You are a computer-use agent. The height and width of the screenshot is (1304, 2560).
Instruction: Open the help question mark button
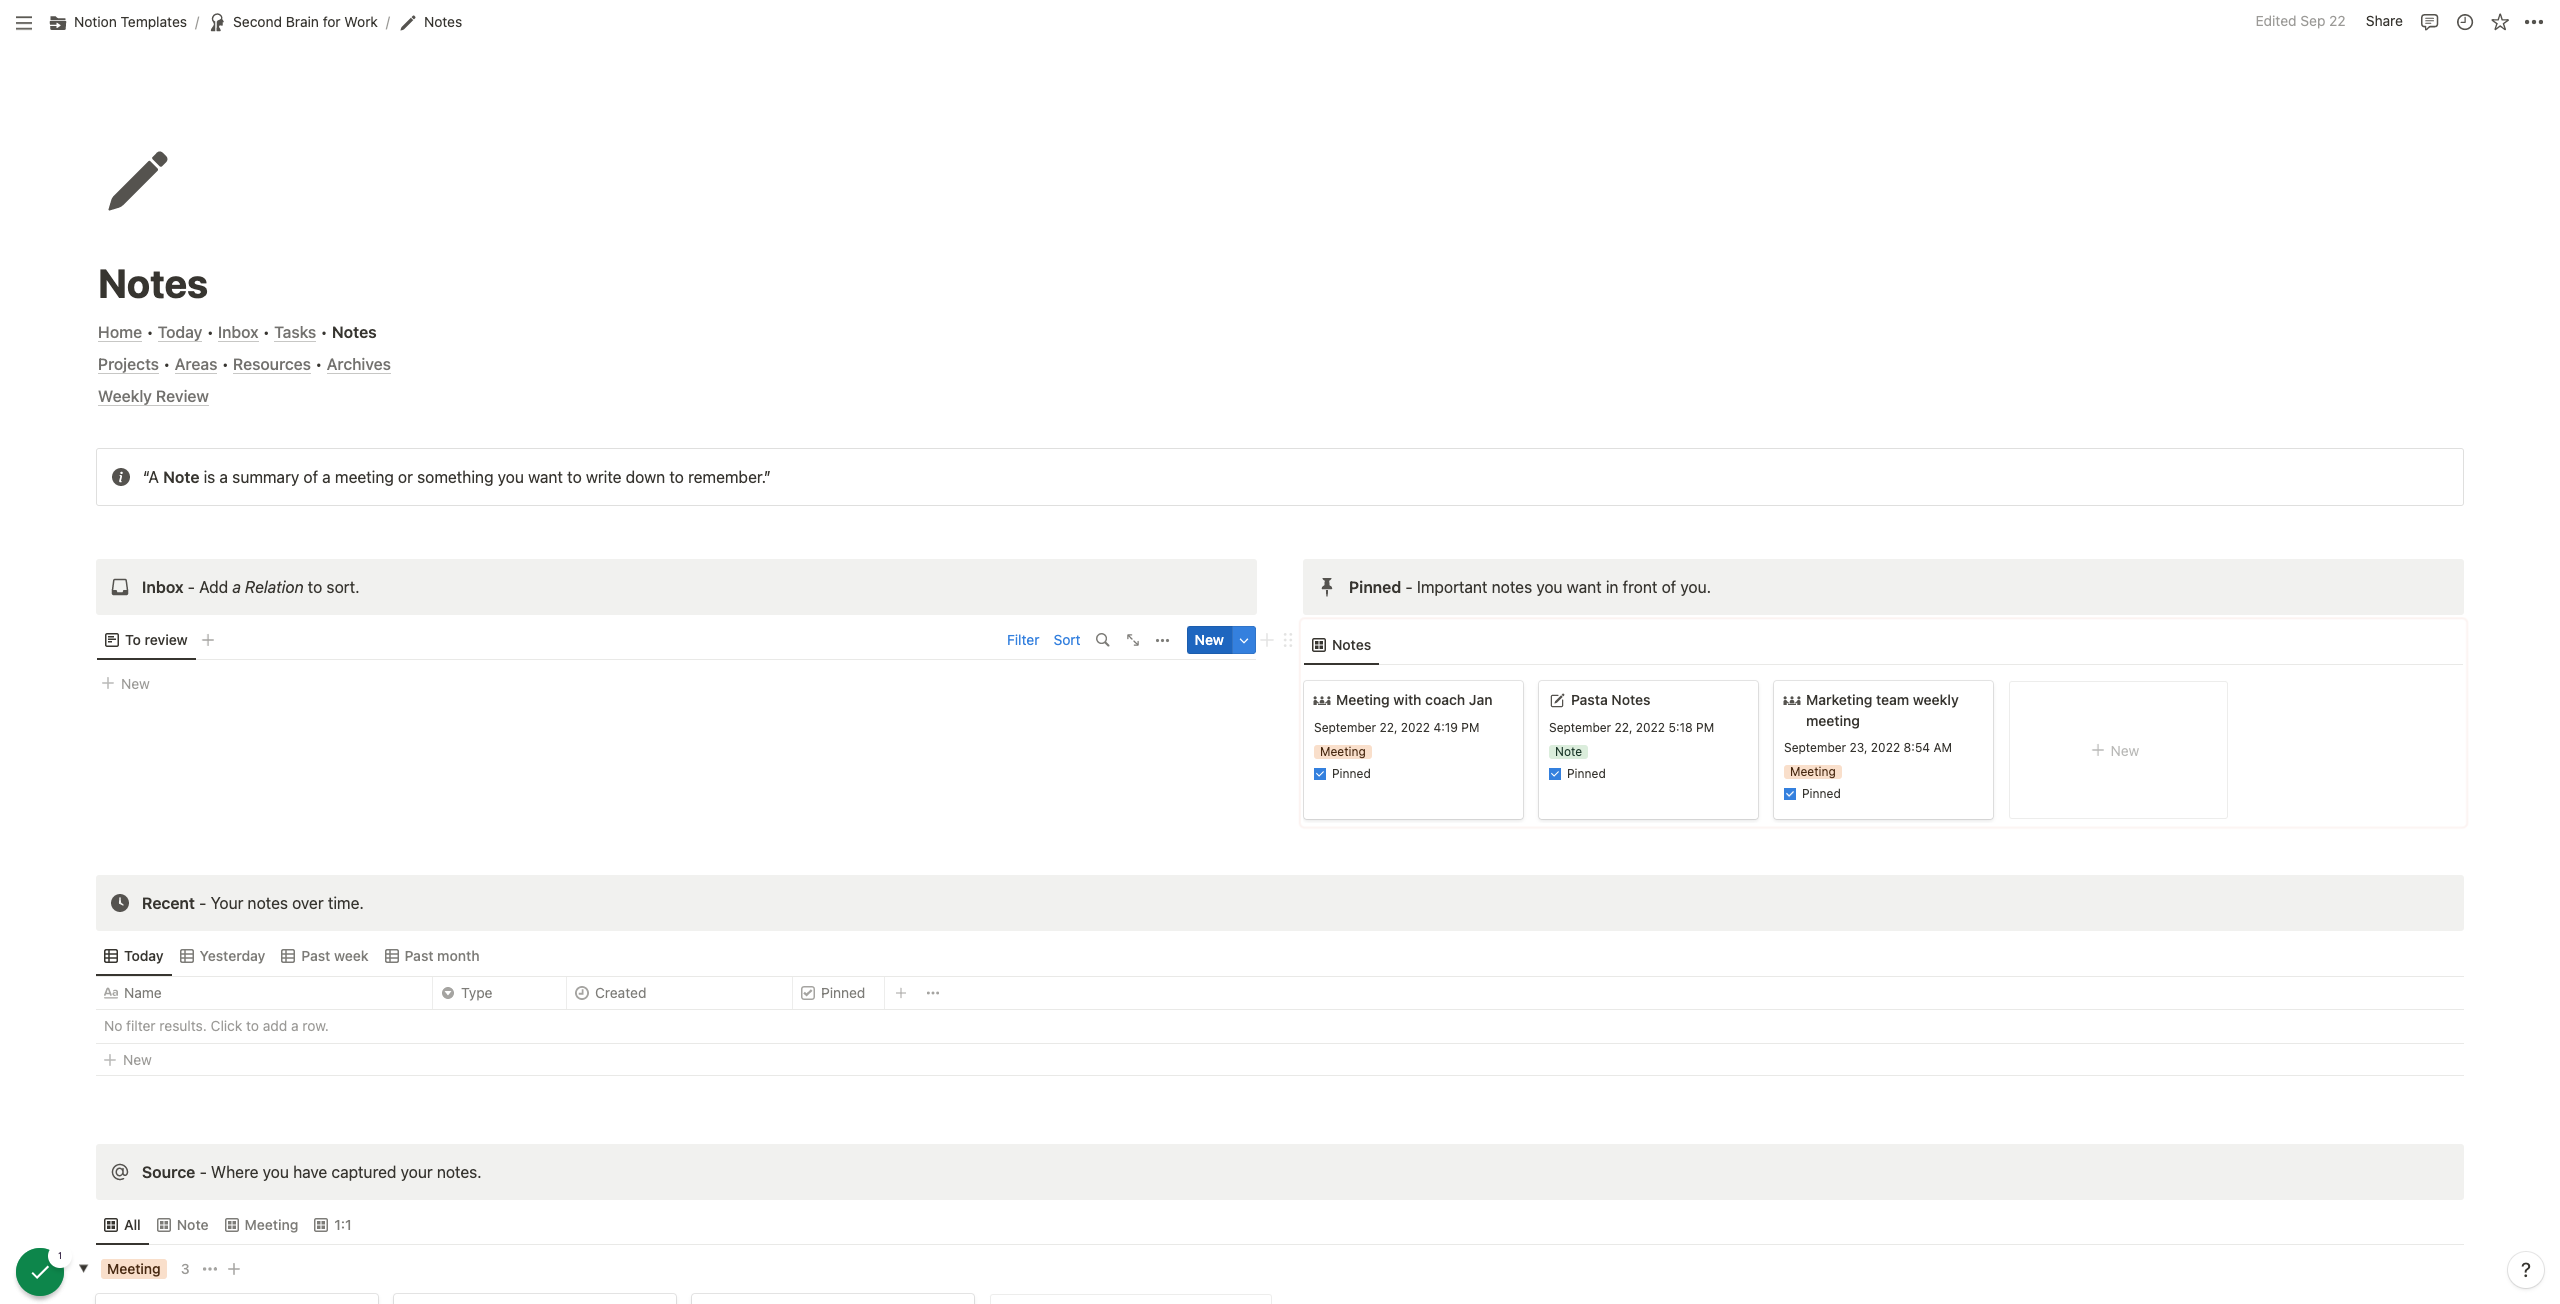[2526, 1270]
